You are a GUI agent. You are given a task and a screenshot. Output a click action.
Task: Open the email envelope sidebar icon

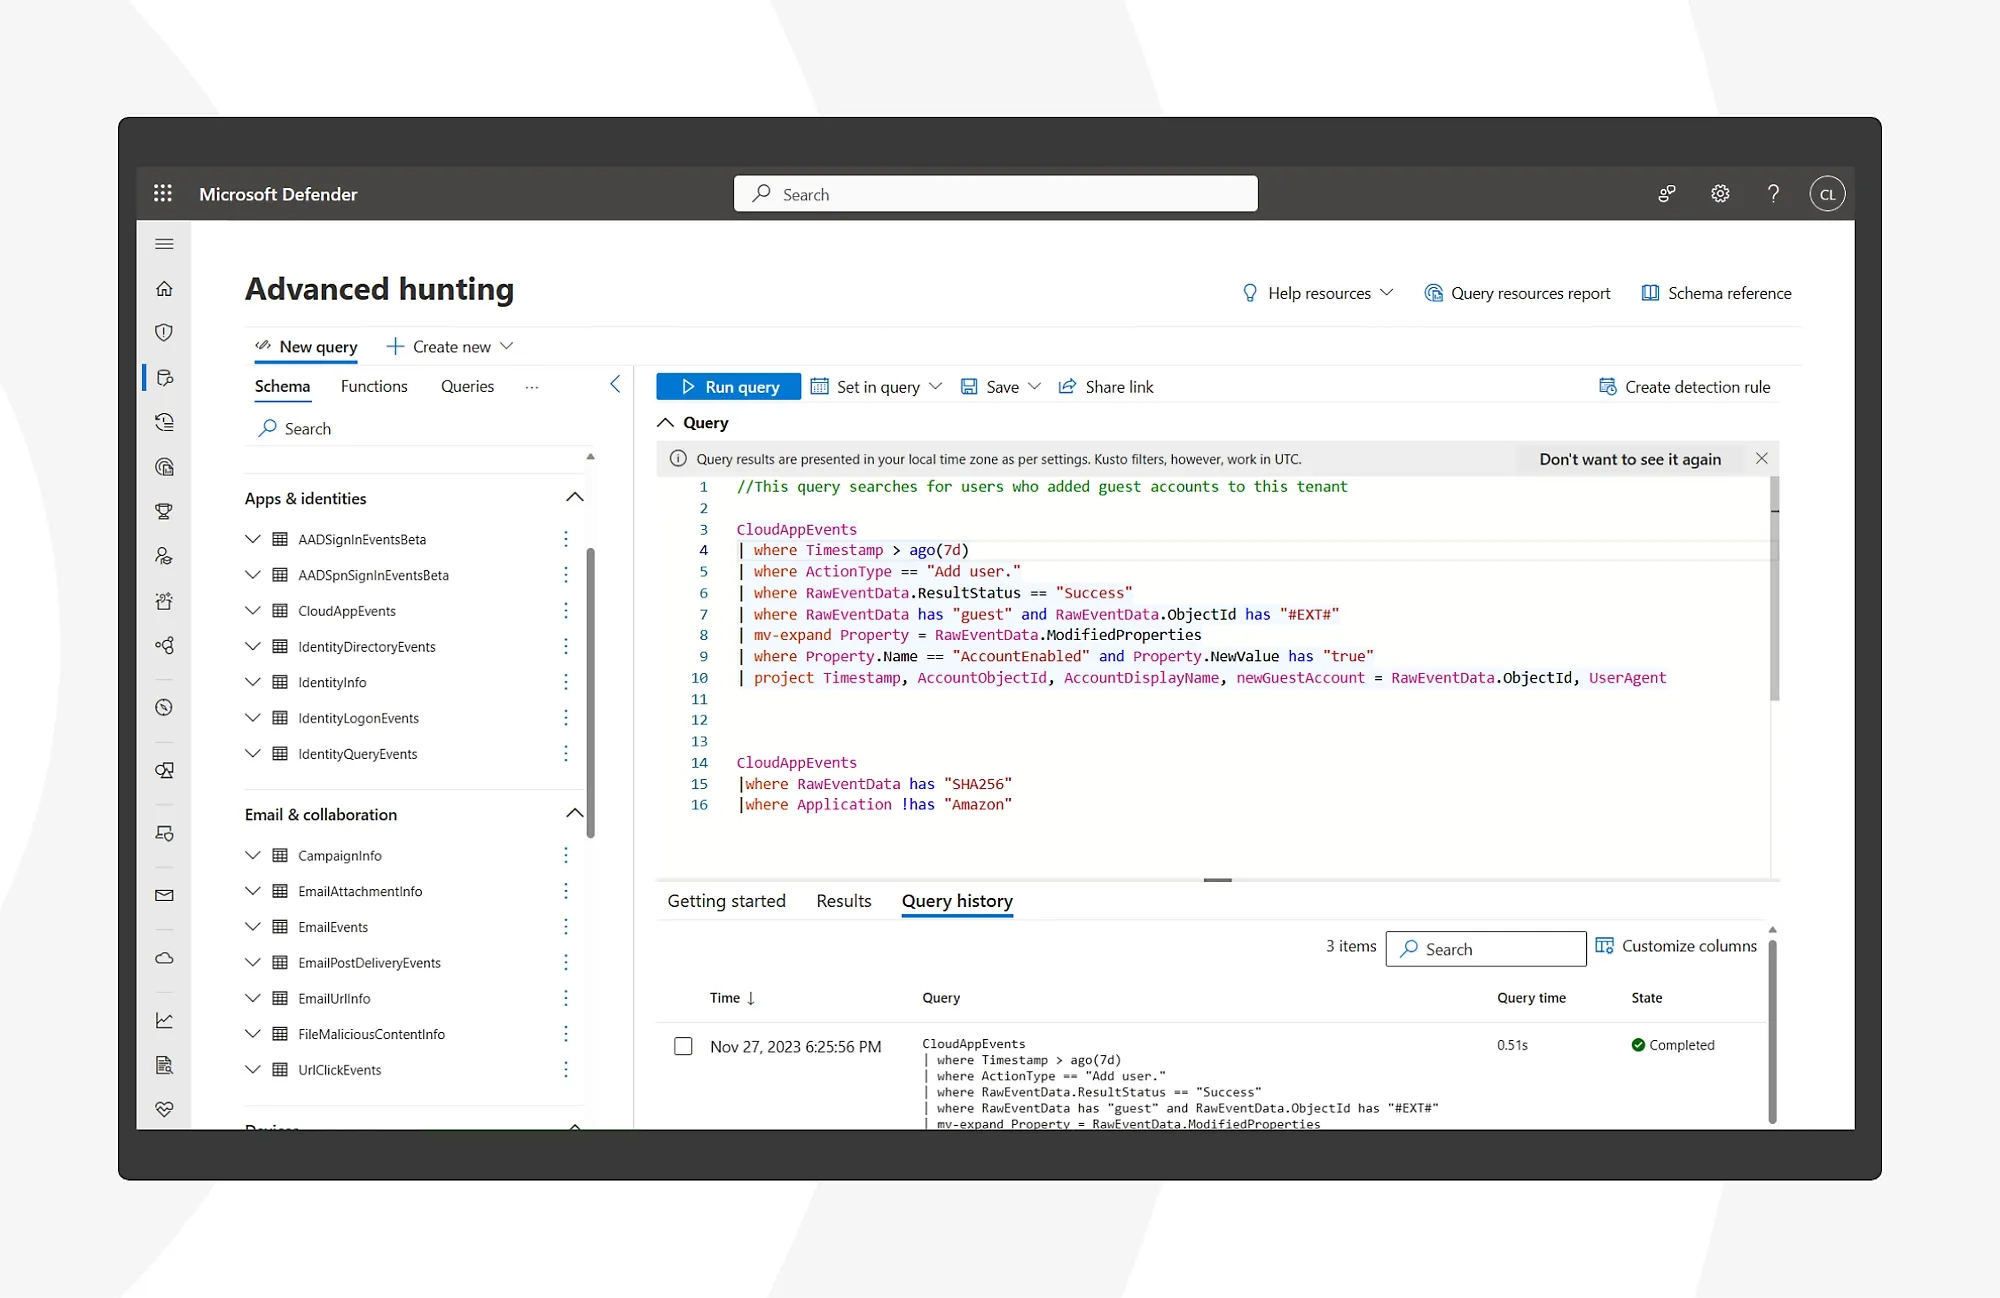[165, 896]
